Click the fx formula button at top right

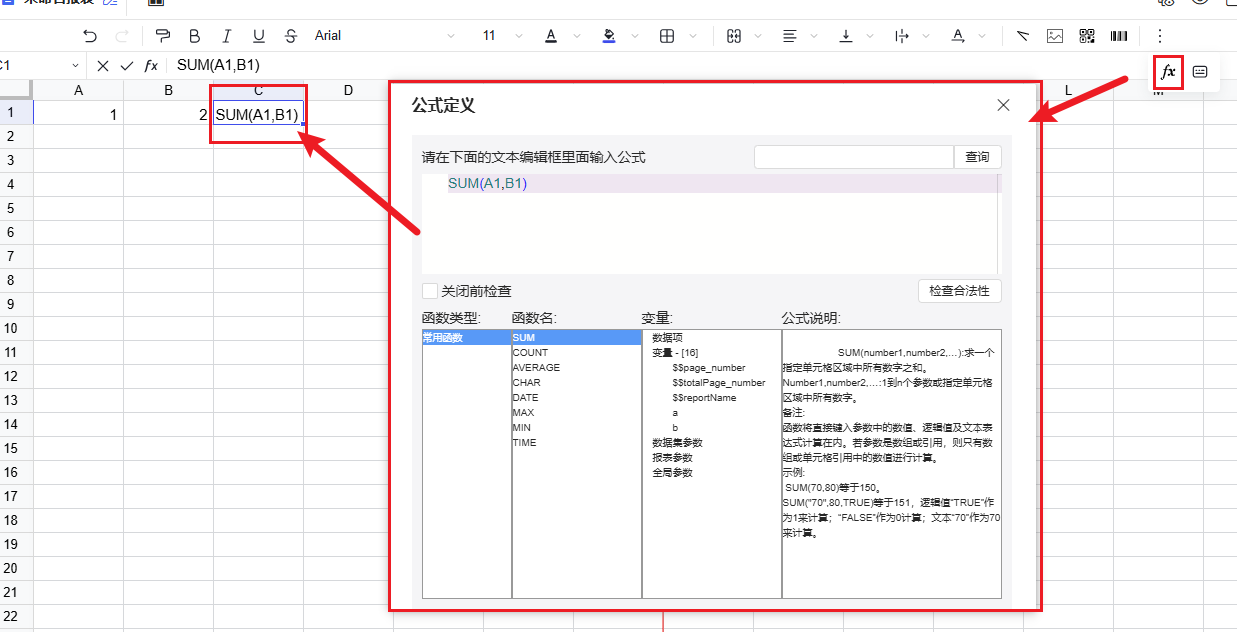pos(1168,72)
